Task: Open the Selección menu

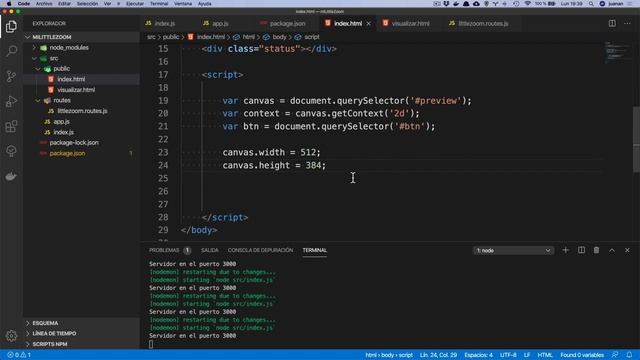Action: 87,4
